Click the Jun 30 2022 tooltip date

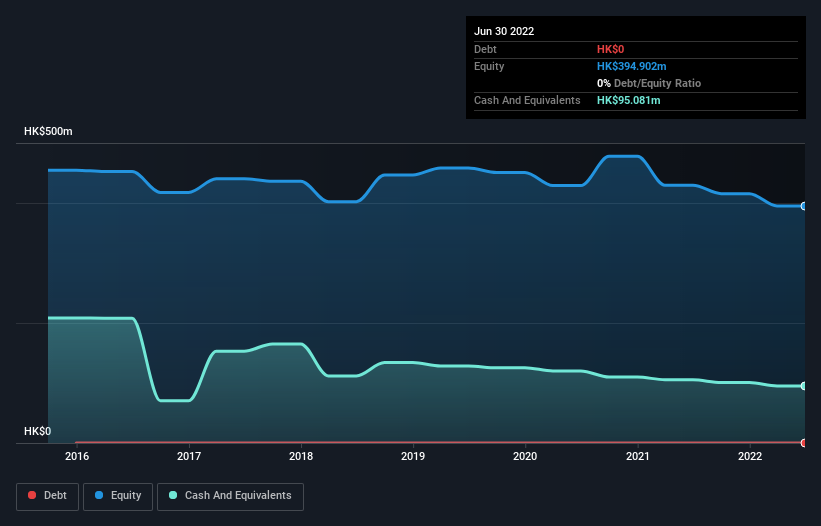pos(504,31)
